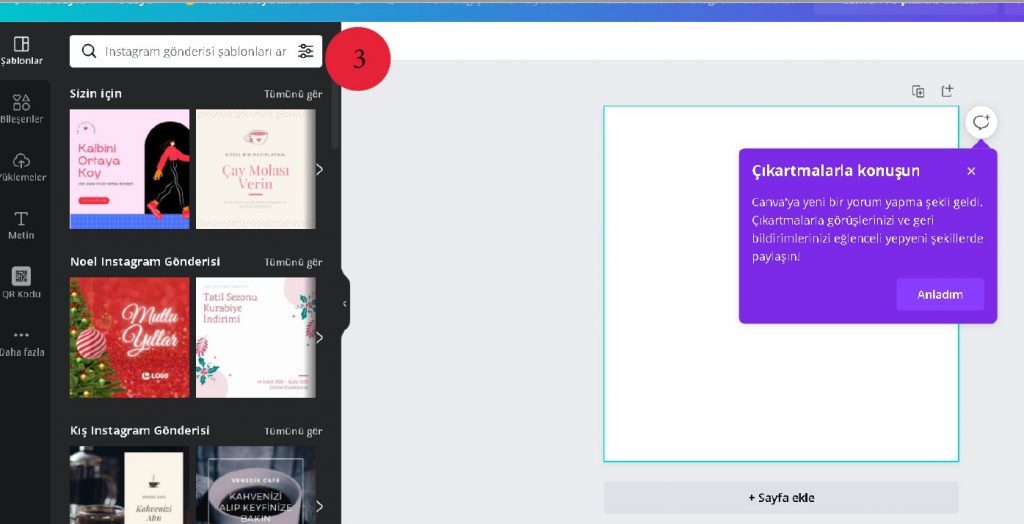Select the Mutlu Yıllar template thumbnail
Image resolution: width=1024 pixels, height=524 pixels.
point(129,337)
